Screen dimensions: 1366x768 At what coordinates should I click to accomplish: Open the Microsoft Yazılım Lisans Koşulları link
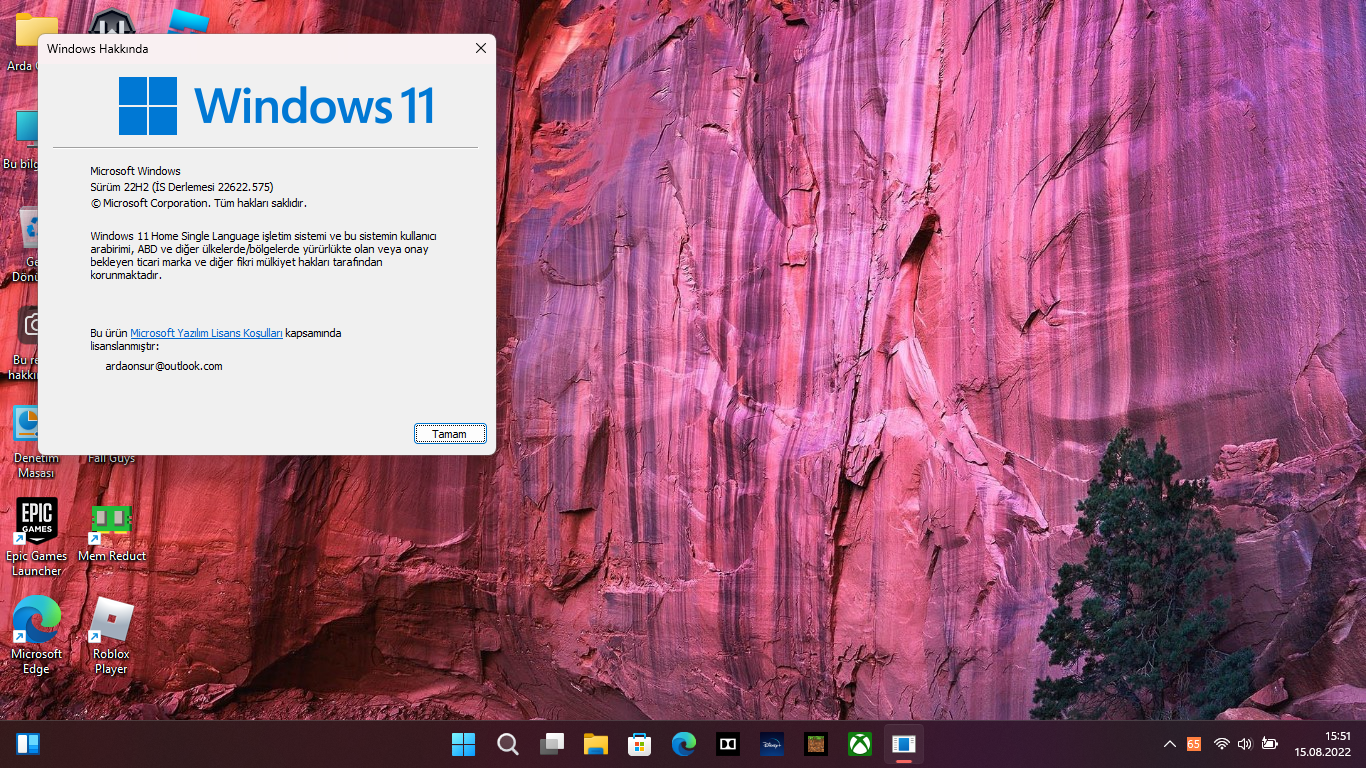[x=207, y=333]
